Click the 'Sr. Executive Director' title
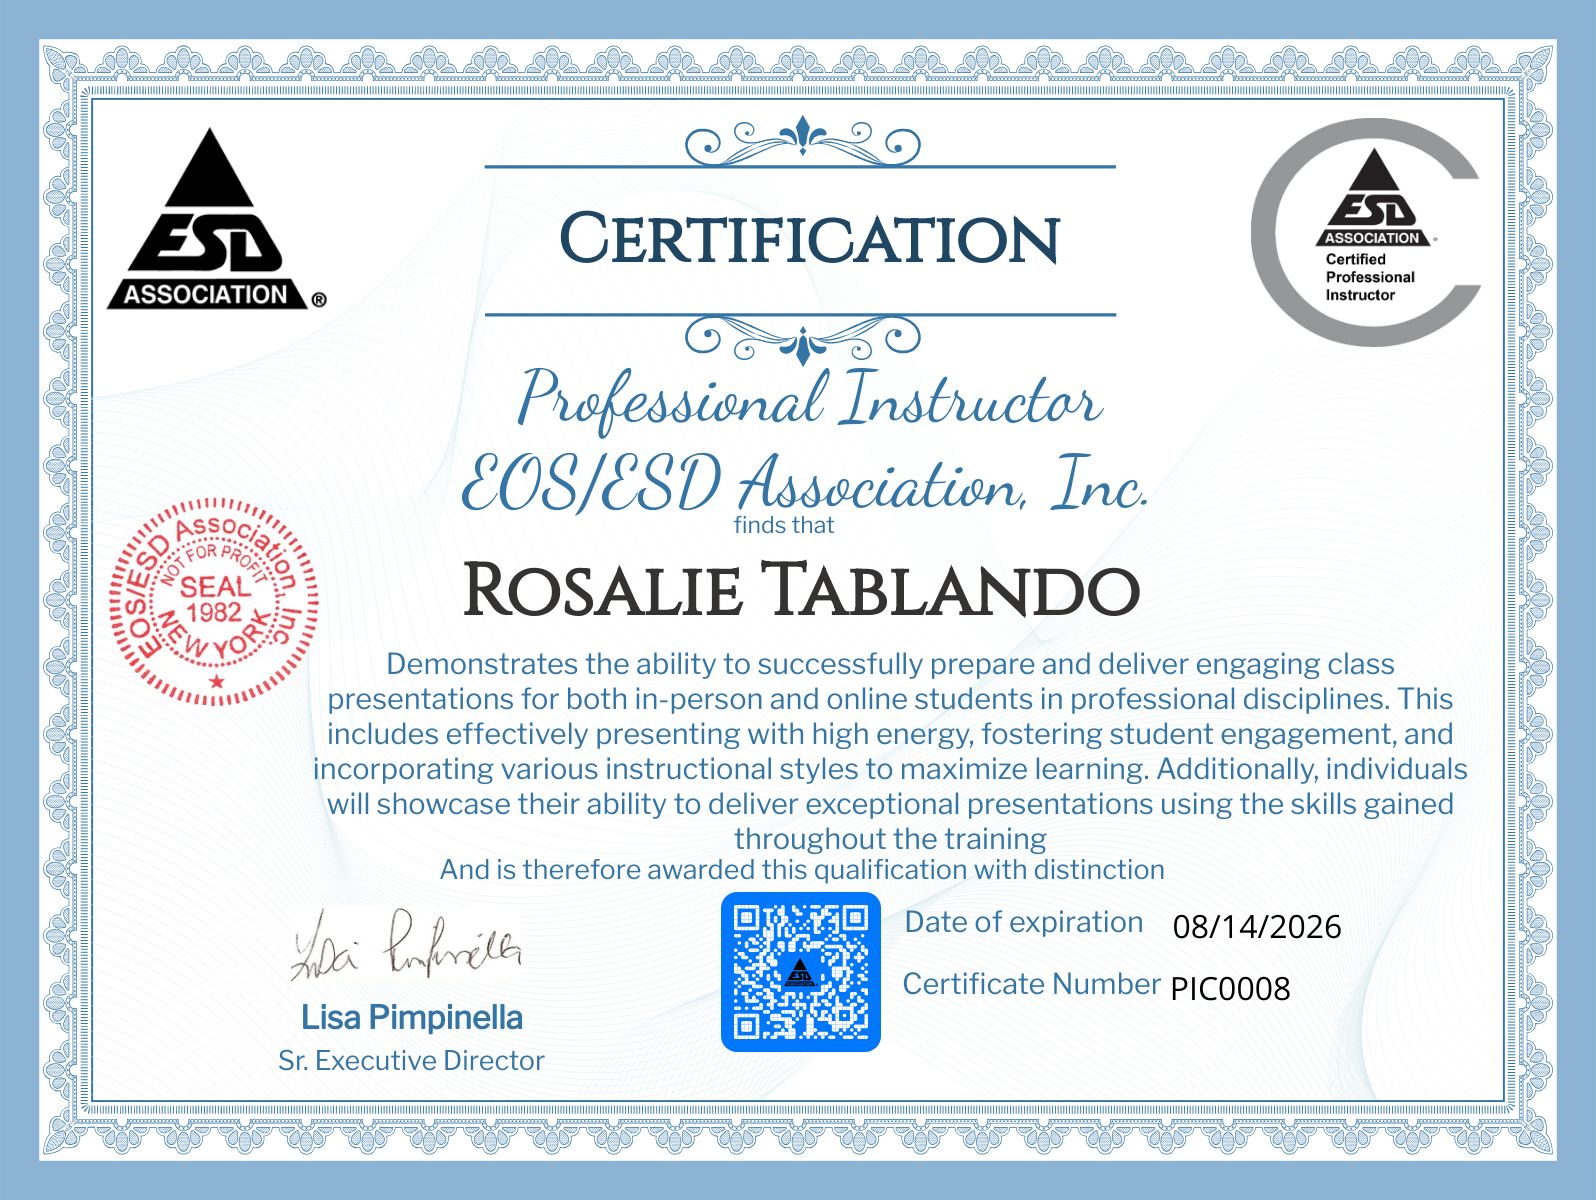The image size is (1596, 1200). [411, 1061]
